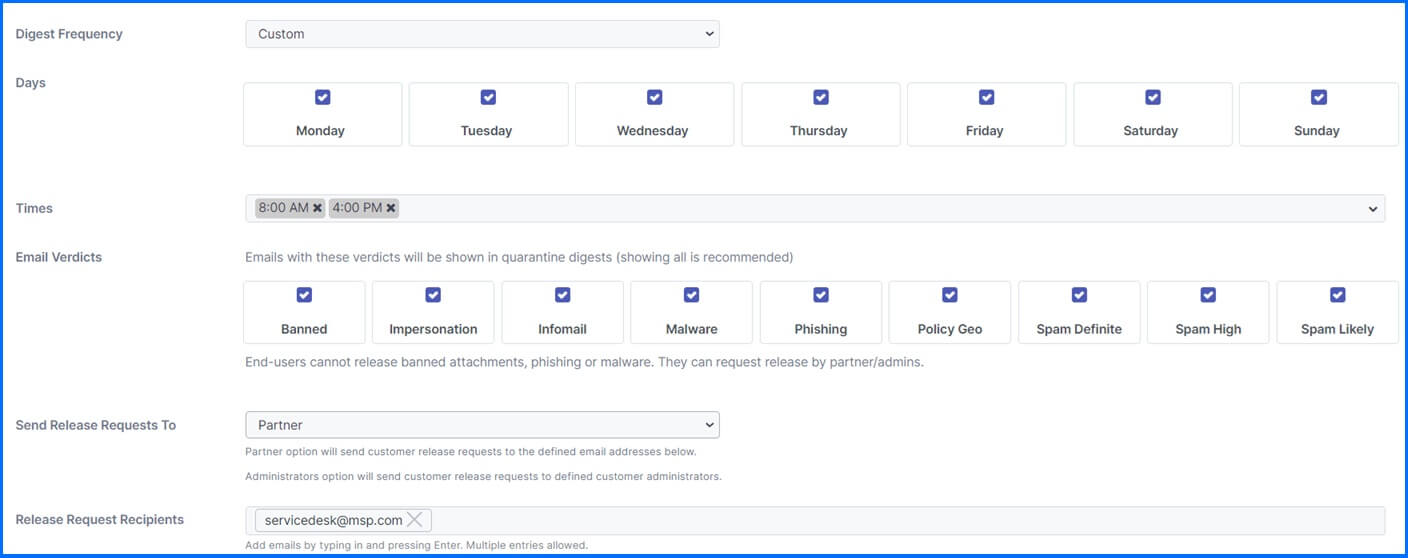1408x558 pixels.
Task: Uncheck the Phishing verdict checkbox
Action: pos(821,295)
